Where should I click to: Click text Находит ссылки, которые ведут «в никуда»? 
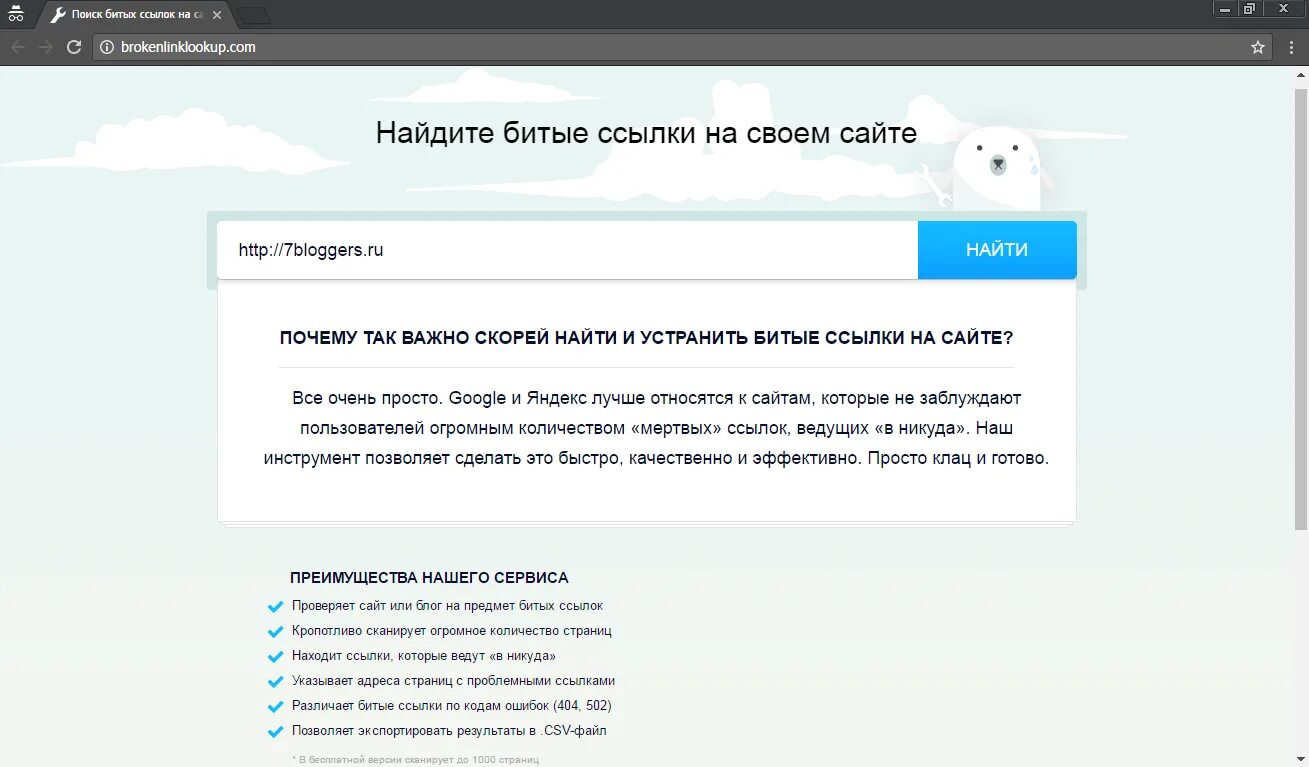click(423, 656)
